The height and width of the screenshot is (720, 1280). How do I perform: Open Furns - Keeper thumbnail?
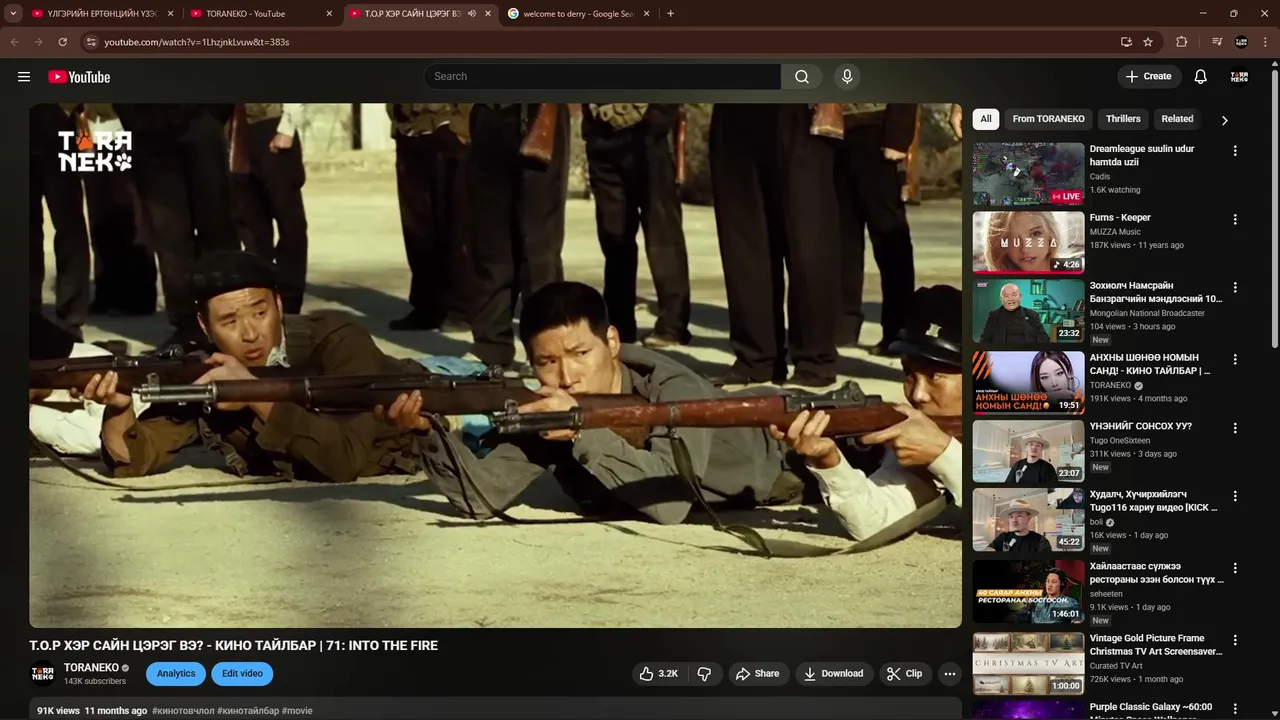[1028, 242]
